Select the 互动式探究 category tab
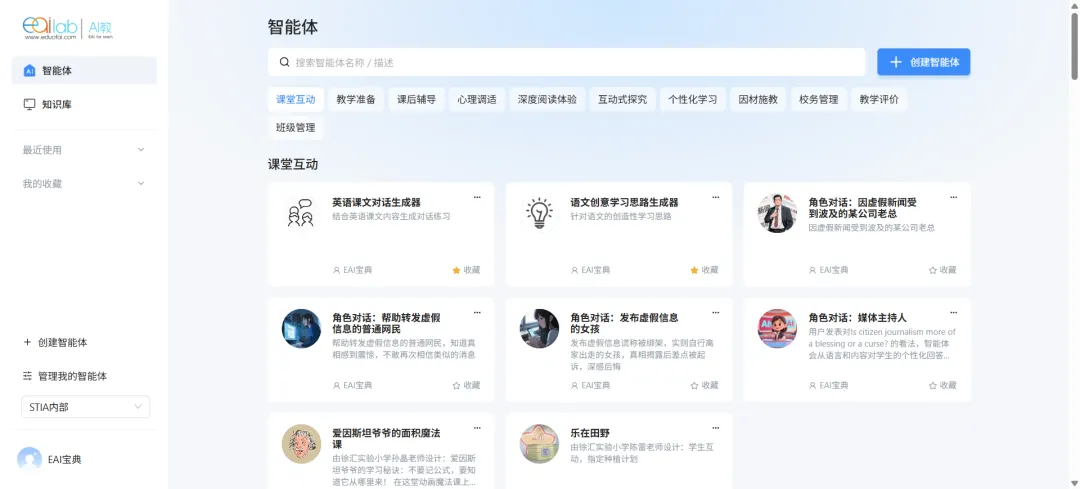Viewport: 1080px width, 489px height. (x=623, y=99)
